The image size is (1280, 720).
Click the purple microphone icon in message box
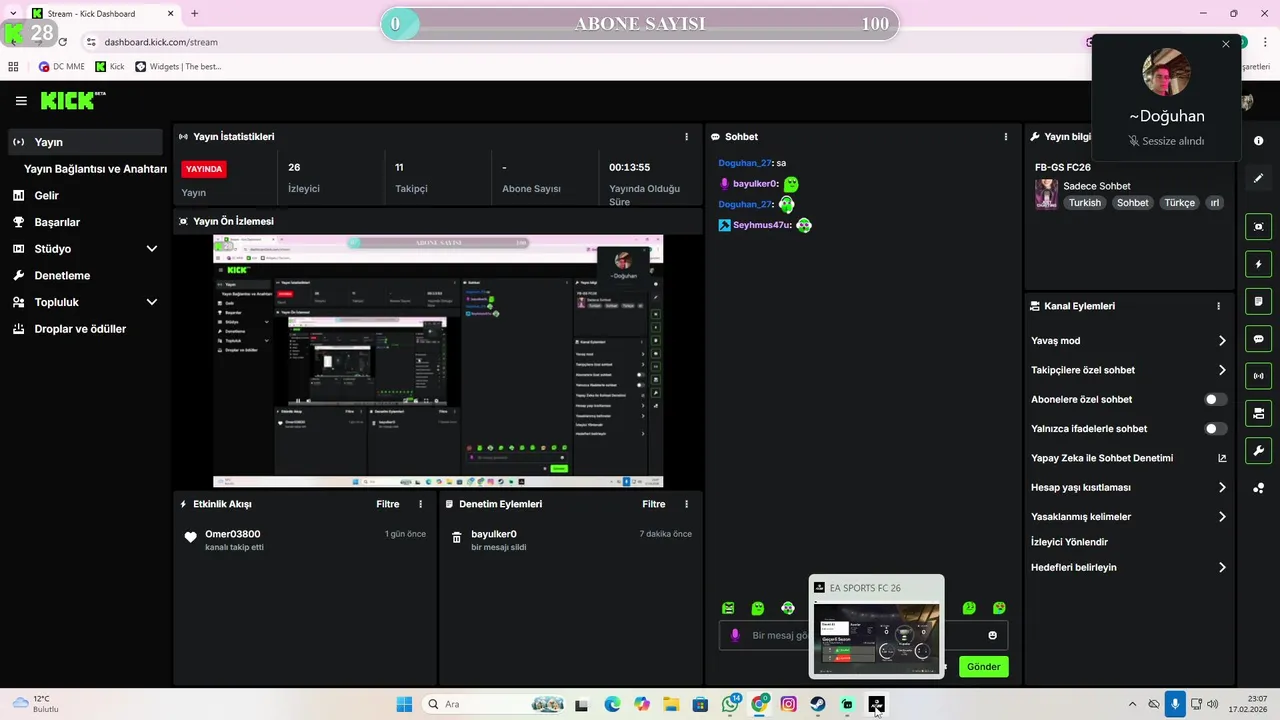coord(735,635)
